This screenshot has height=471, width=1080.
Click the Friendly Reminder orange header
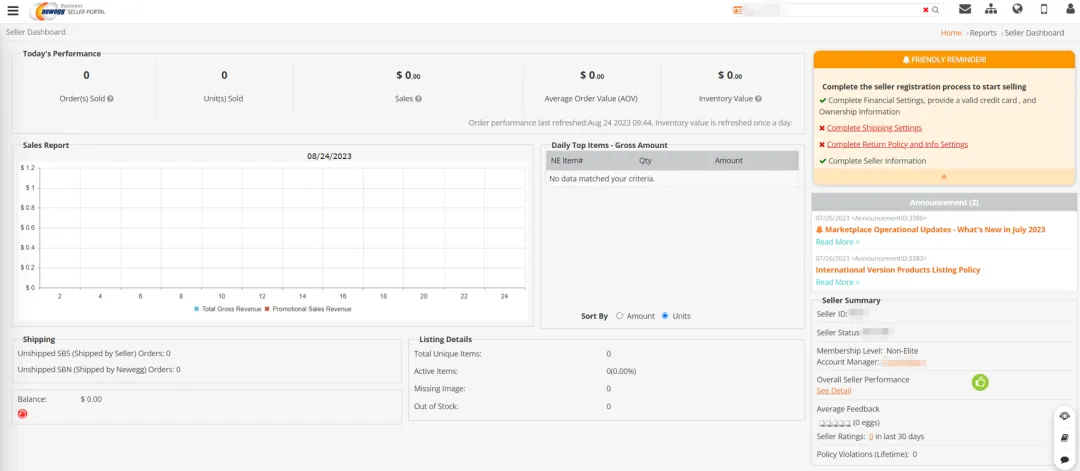(944, 60)
